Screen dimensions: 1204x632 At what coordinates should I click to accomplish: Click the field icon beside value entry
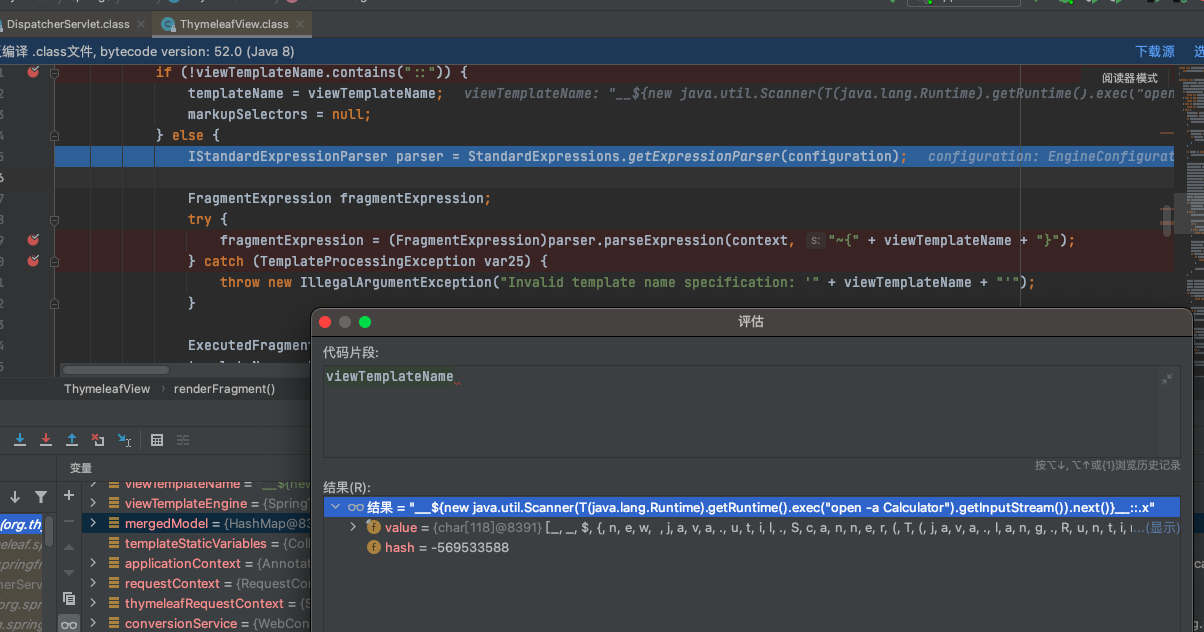click(x=374, y=527)
